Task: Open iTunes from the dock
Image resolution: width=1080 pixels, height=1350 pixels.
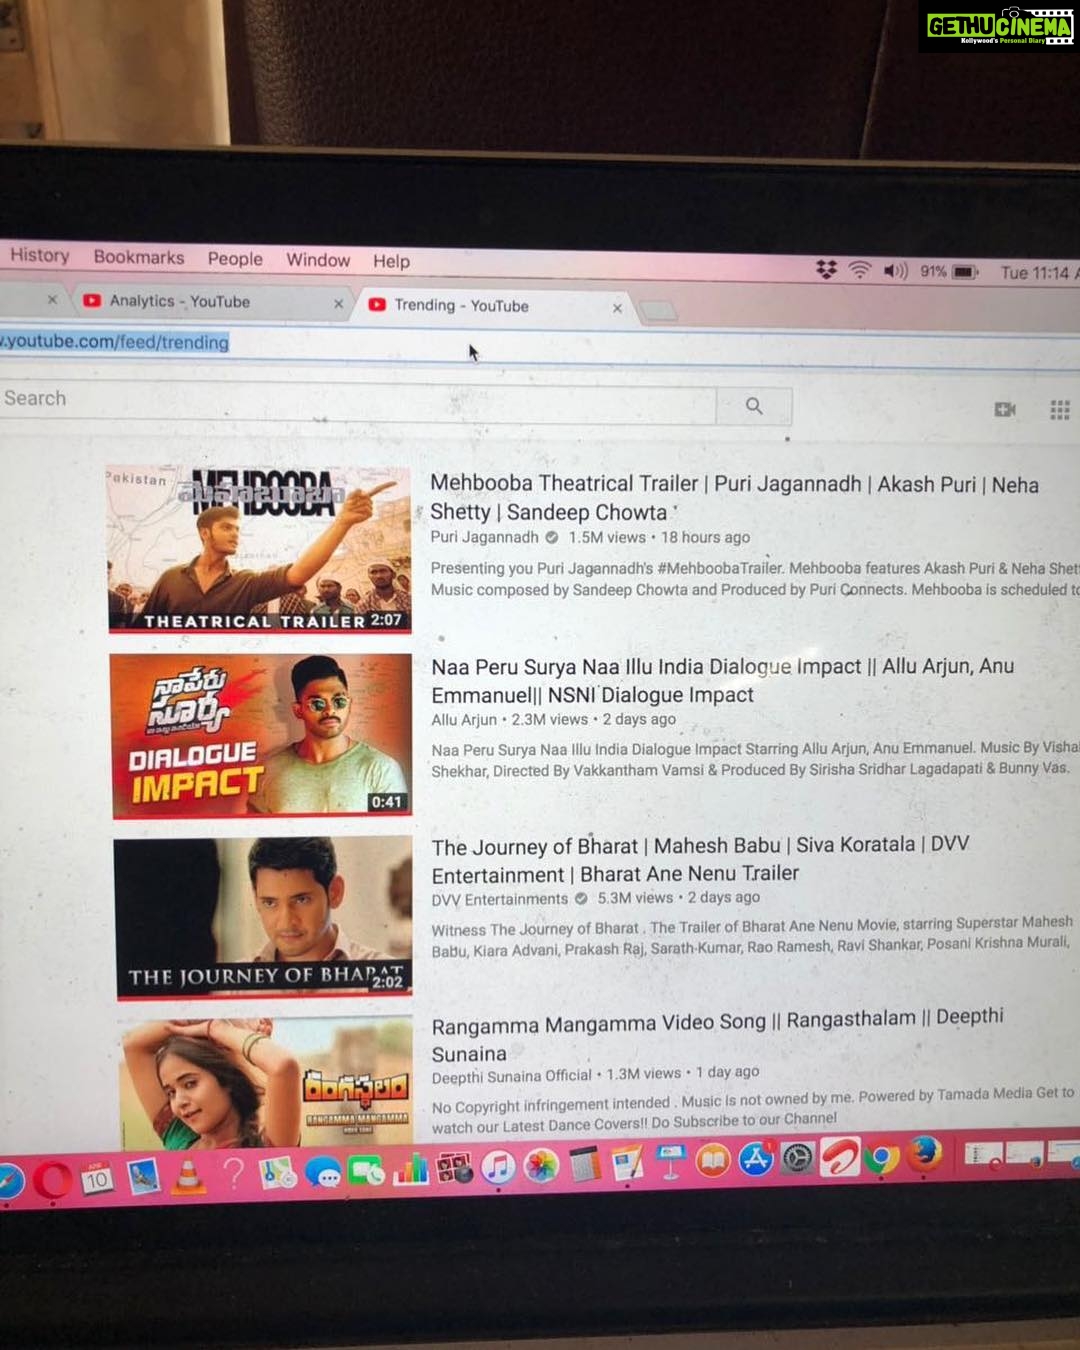Action: [x=498, y=1167]
